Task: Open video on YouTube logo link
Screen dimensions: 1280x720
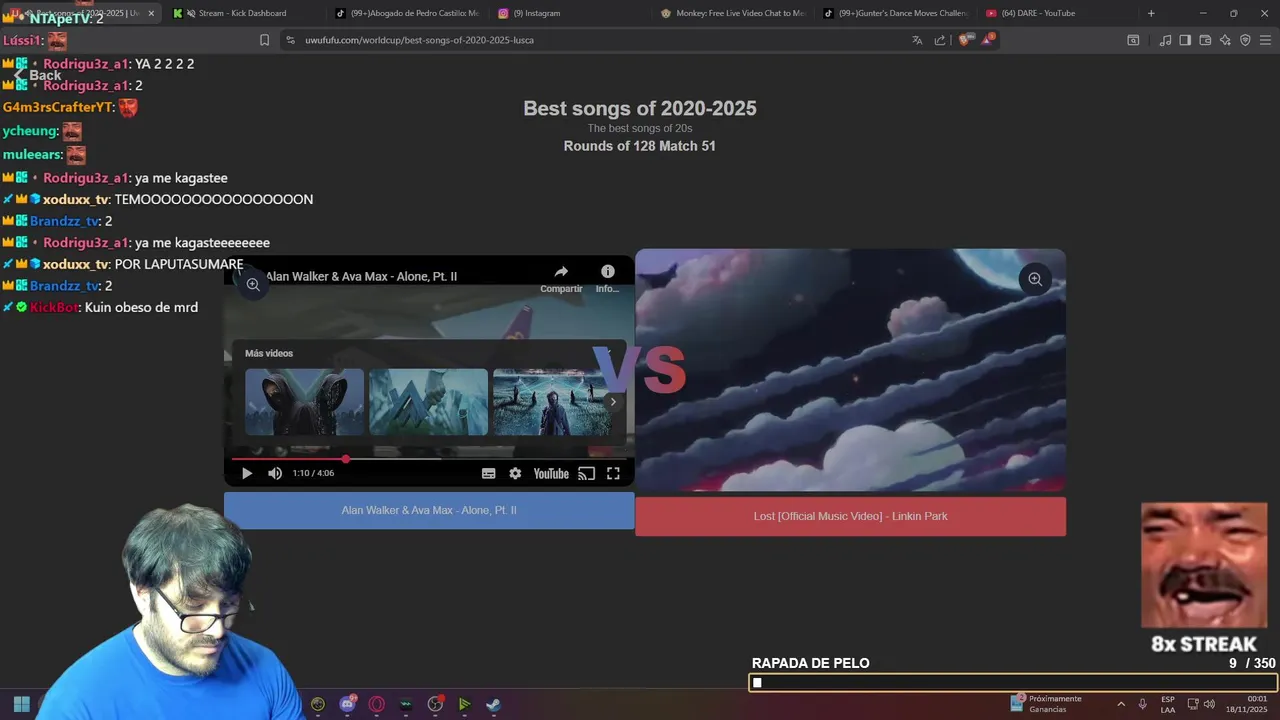Action: (551, 473)
